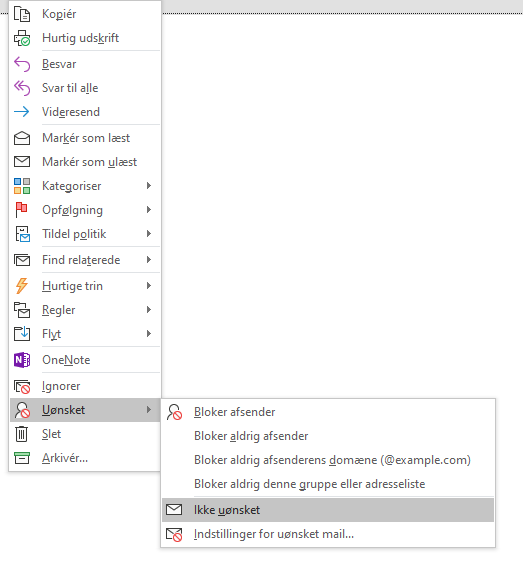The height and width of the screenshot is (574, 523).
Task: Click the Slet trash can icon
Action: pyautogui.click(x=22, y=434)
